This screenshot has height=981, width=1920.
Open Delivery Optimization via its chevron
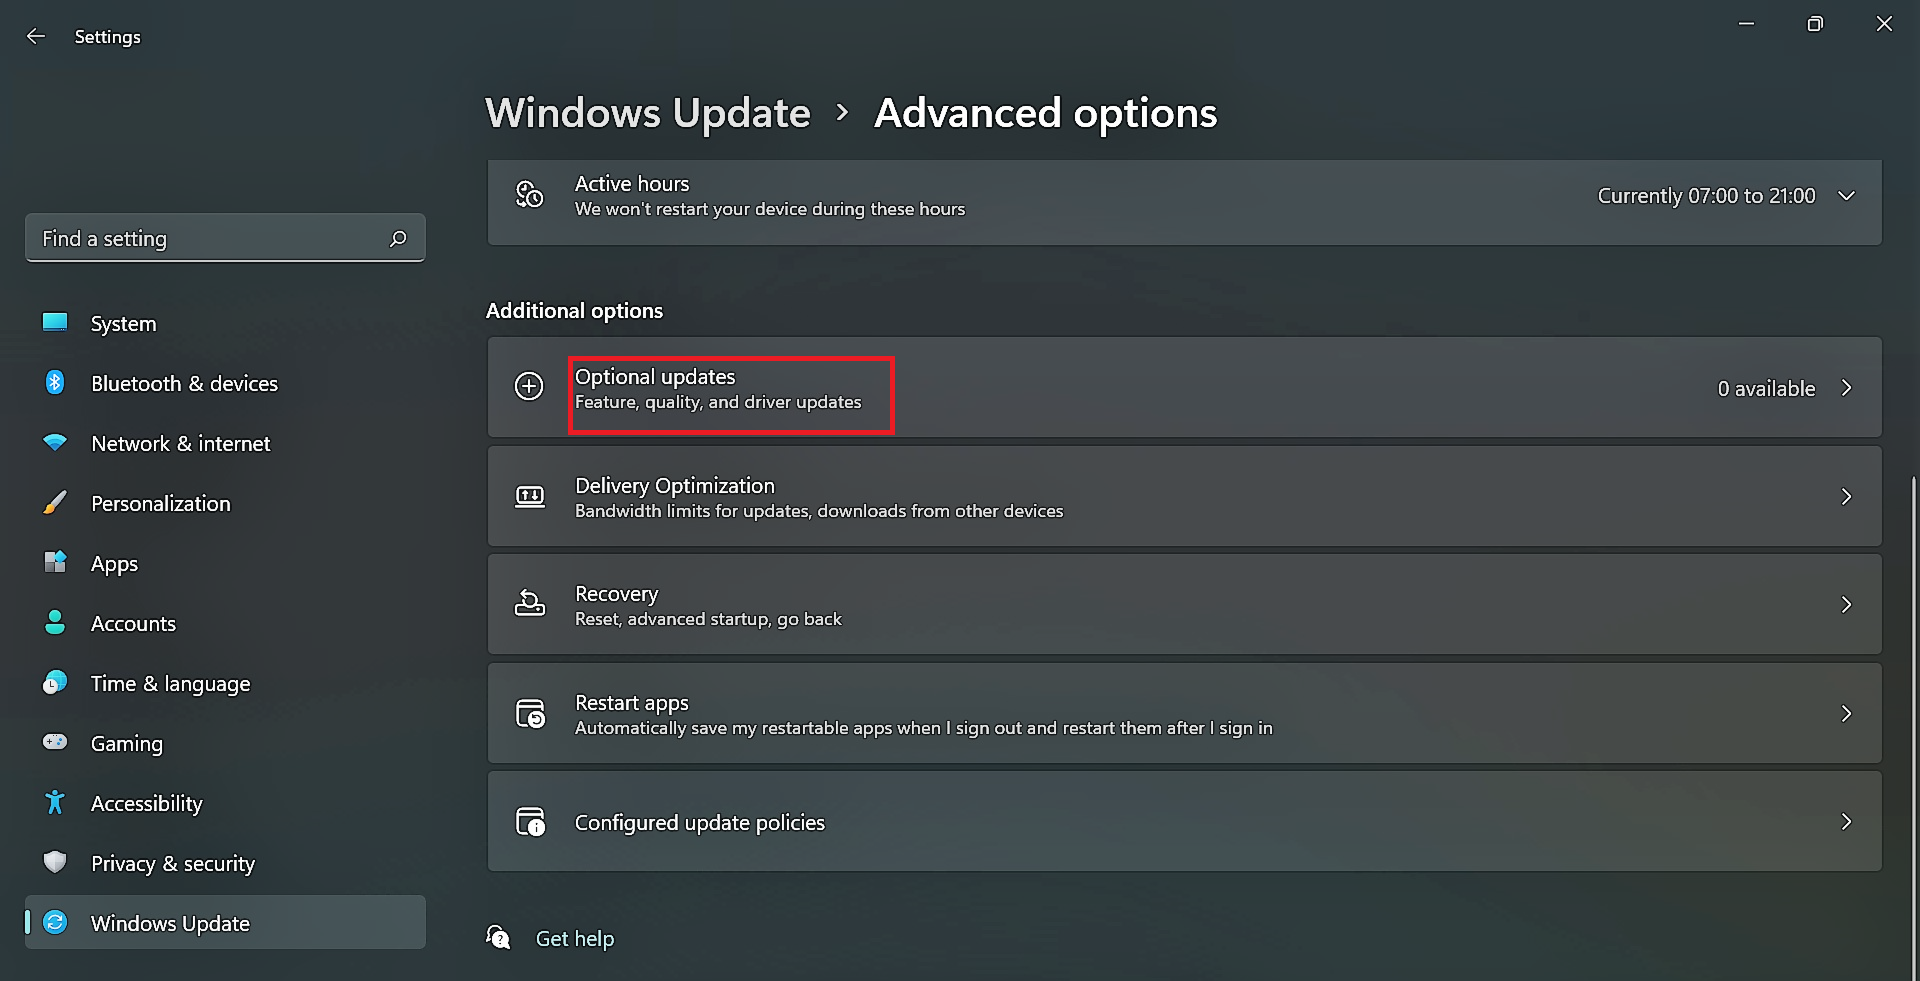point(1846,497)
